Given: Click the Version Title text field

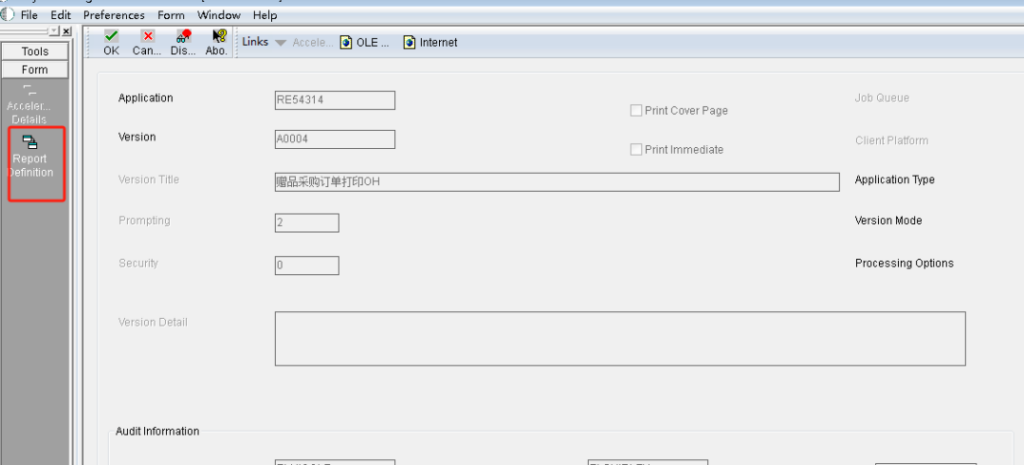Looking at the screenshot, I should tap(557, 182).
